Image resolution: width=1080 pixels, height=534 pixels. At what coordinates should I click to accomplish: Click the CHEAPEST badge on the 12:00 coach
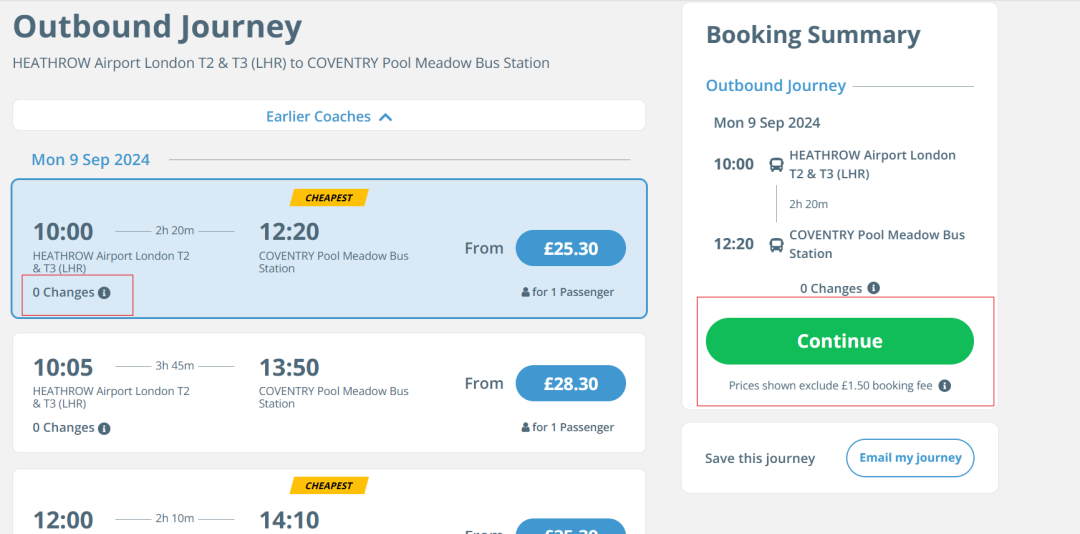[x=329, y=486]
